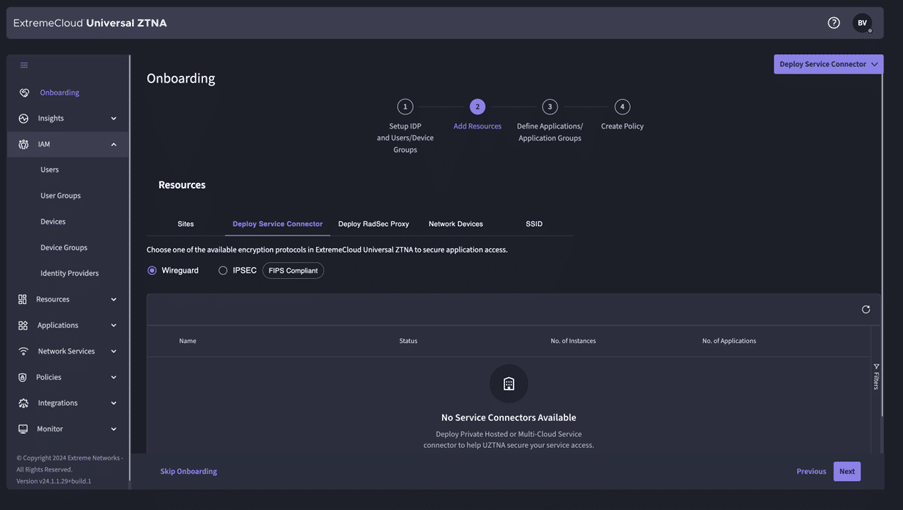The height and width of the screenshot is (510, 903).
Task: Go to onboarding step 3 circle
Action: click(549, 107)
